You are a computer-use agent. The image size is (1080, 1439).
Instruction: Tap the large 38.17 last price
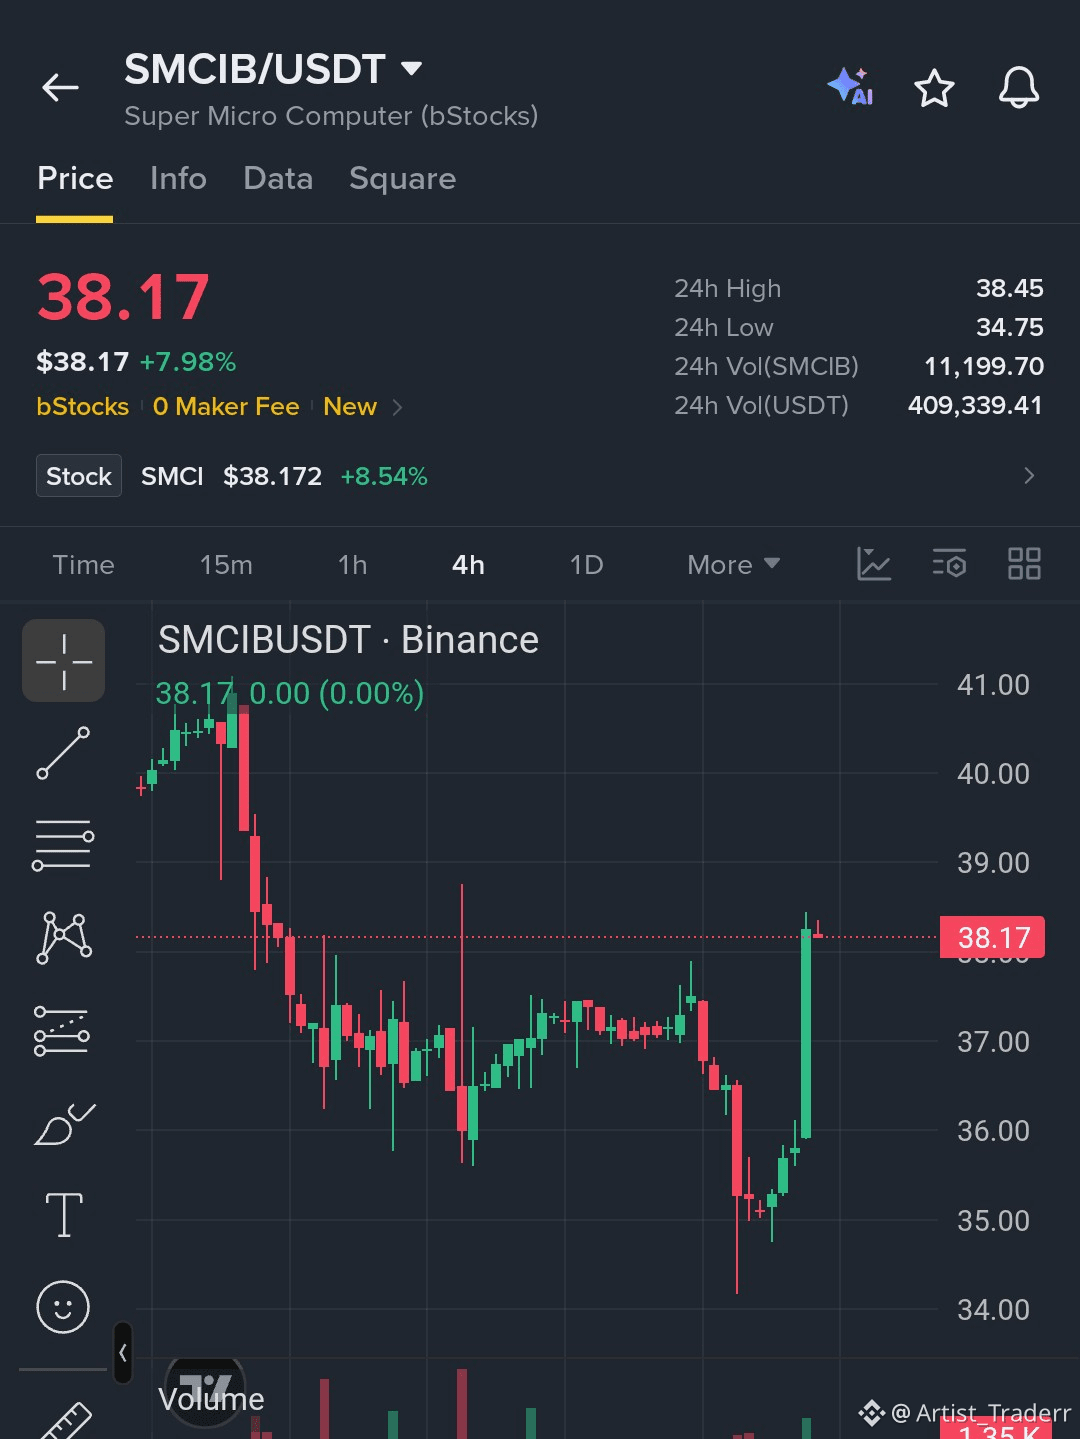pos(123,297)
